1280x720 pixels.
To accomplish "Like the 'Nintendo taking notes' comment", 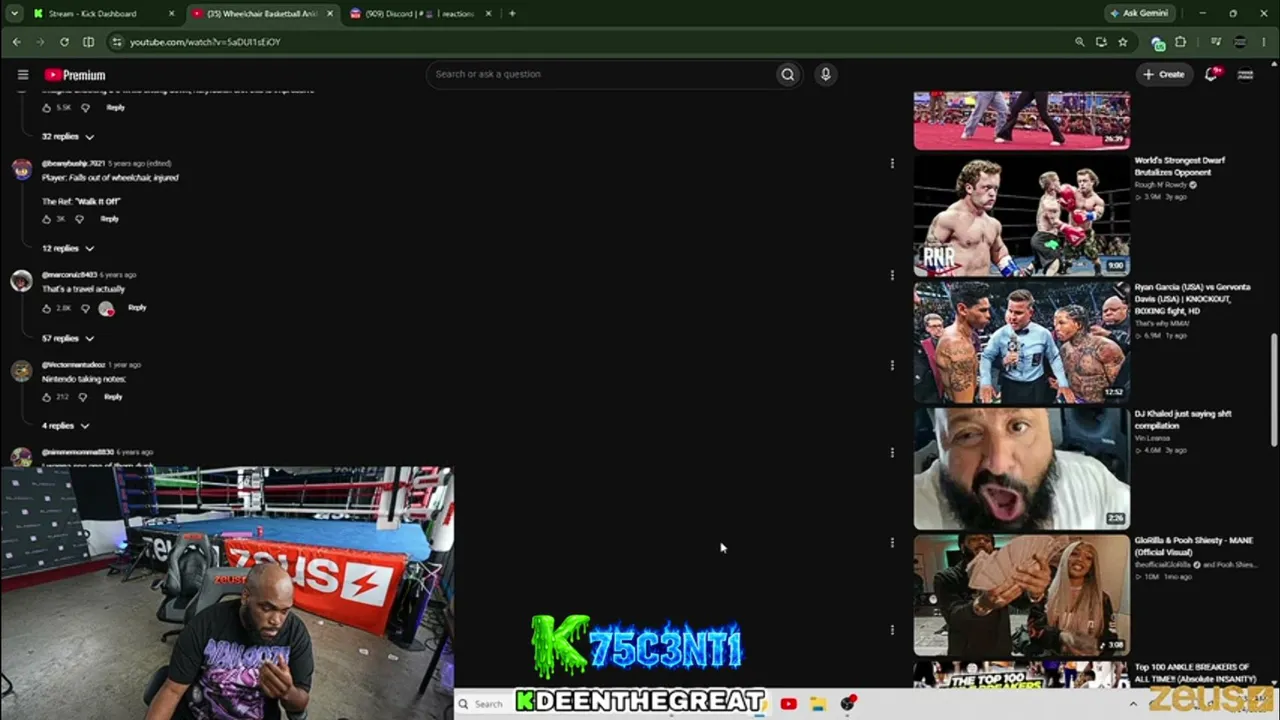I will click(x=46, y=397).
